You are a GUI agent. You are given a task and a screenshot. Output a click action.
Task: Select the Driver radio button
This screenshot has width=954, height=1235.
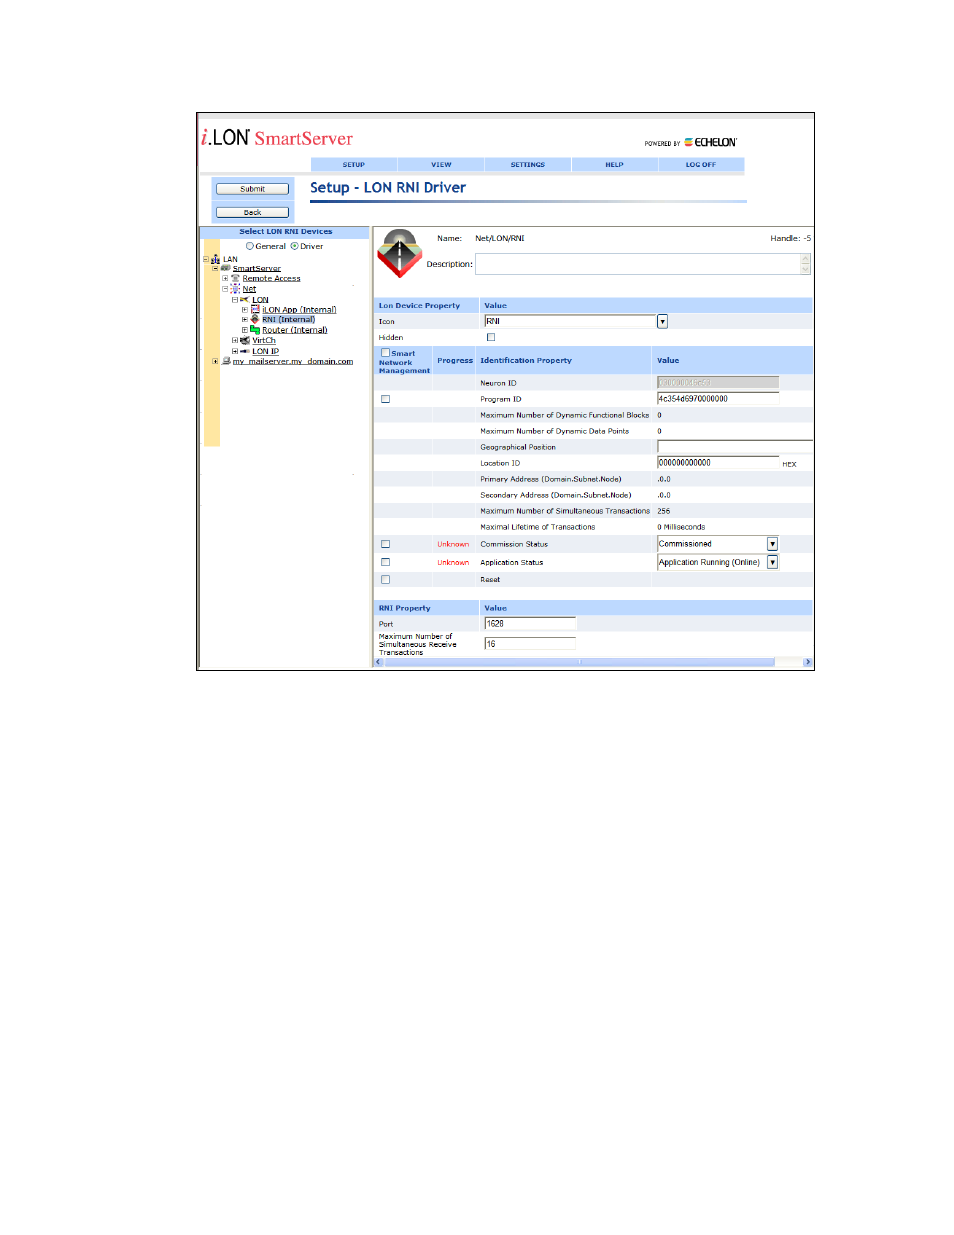tap(294, 246)
